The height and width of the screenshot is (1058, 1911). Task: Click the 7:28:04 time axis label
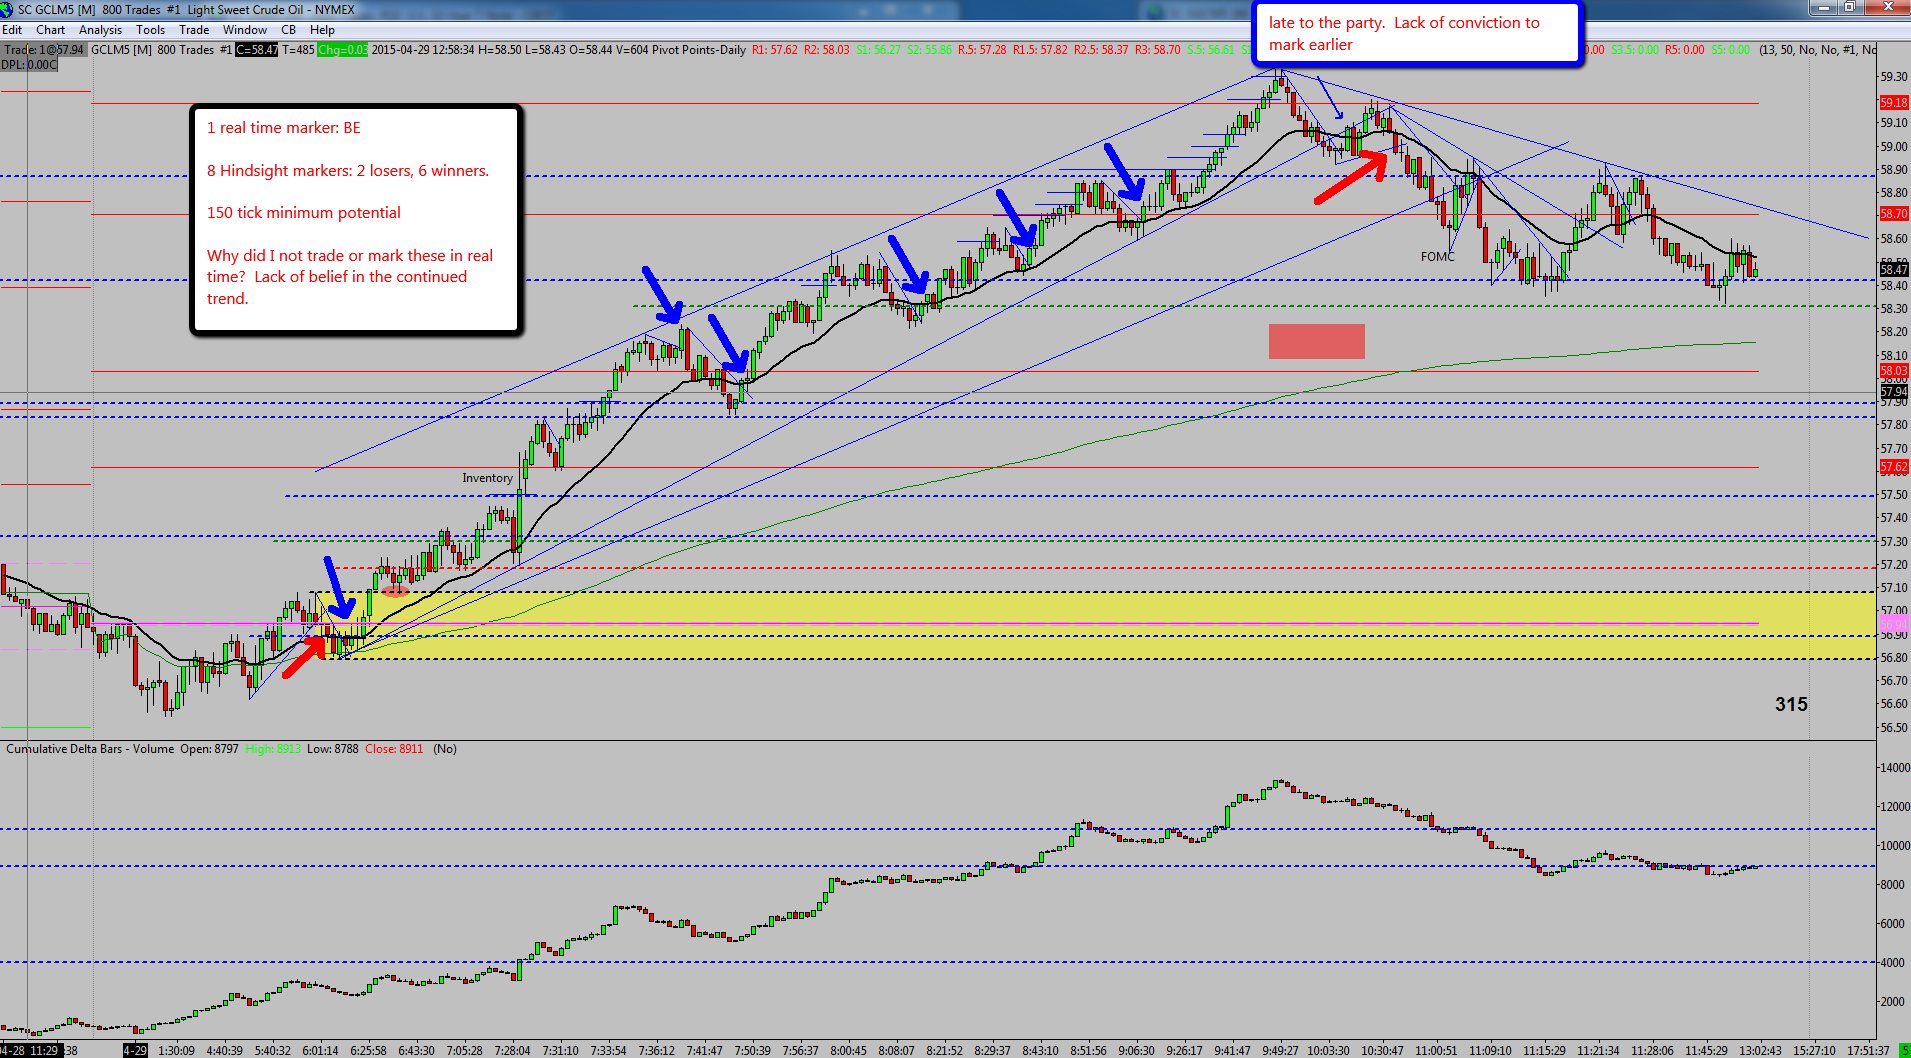(512, 1051)
